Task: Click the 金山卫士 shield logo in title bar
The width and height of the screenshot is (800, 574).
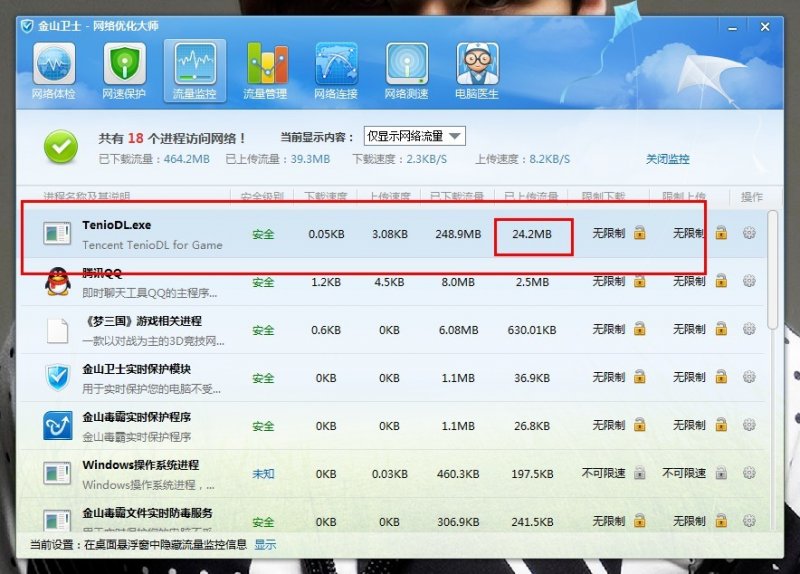Action: point(27,26)
